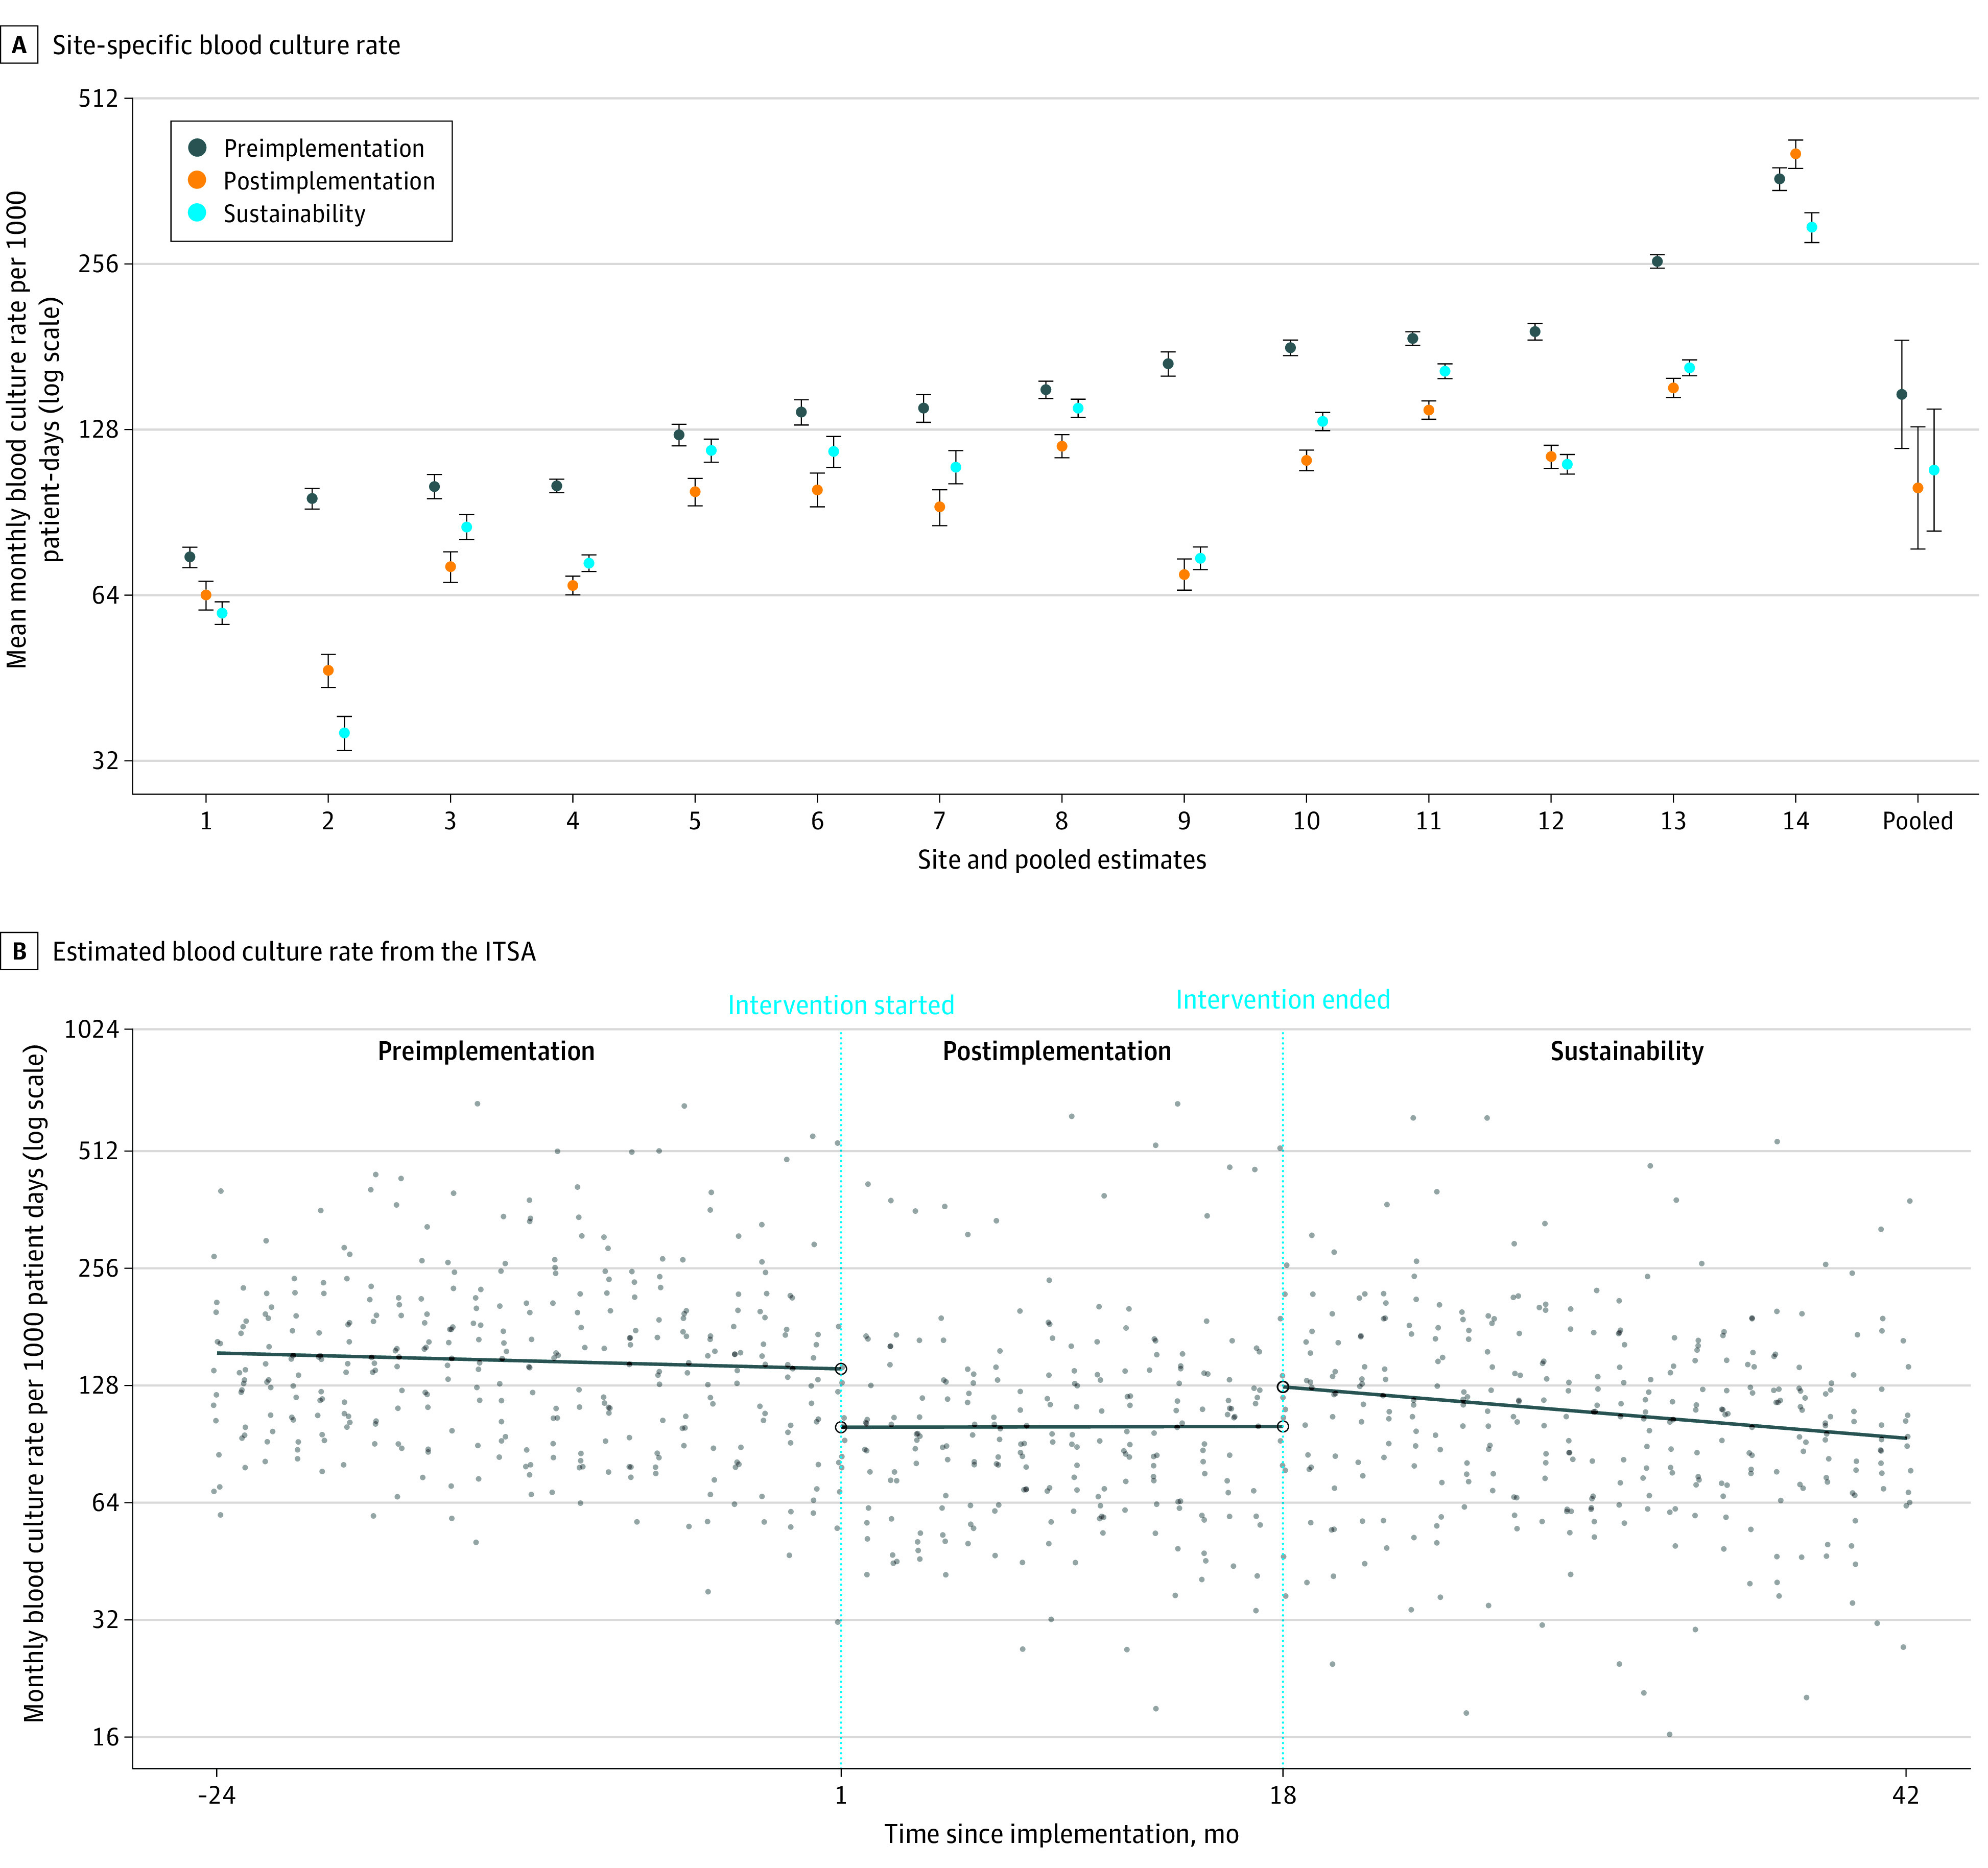This screenshot has height=1868, width=1988.
Task: Click the 'Pooled' x-axis label
Action: (x=1917, y=821)
